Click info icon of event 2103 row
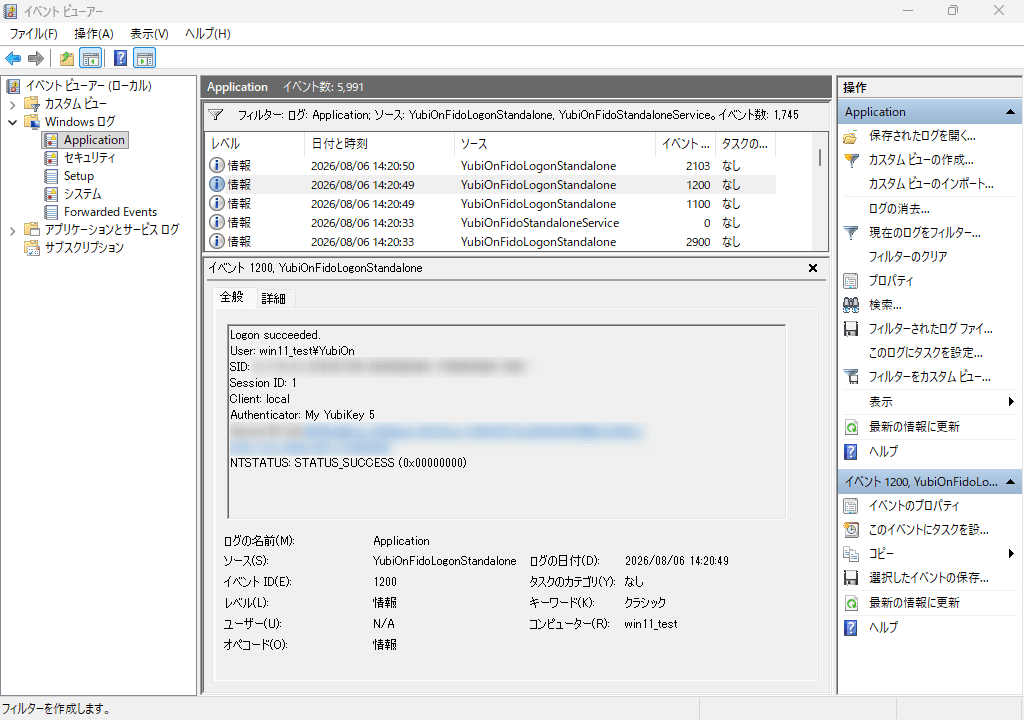 coord(216,165)
